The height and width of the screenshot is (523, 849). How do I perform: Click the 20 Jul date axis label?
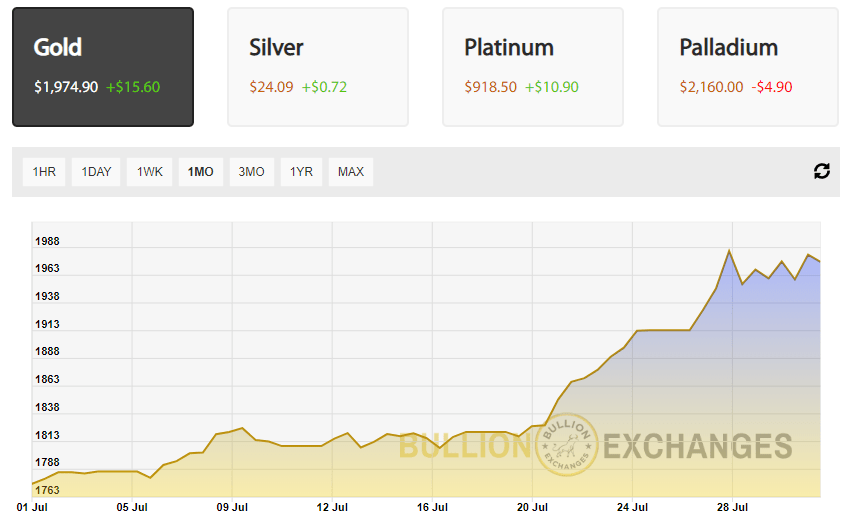533,507
